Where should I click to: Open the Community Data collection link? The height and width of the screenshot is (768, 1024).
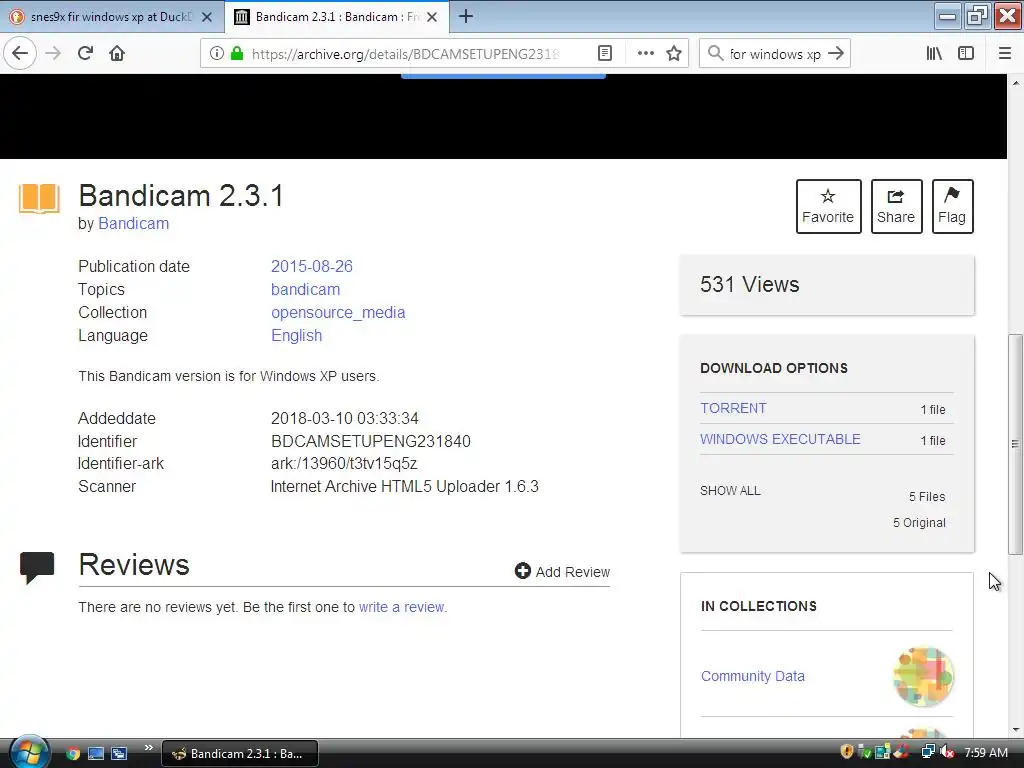(x=752, y=676)
